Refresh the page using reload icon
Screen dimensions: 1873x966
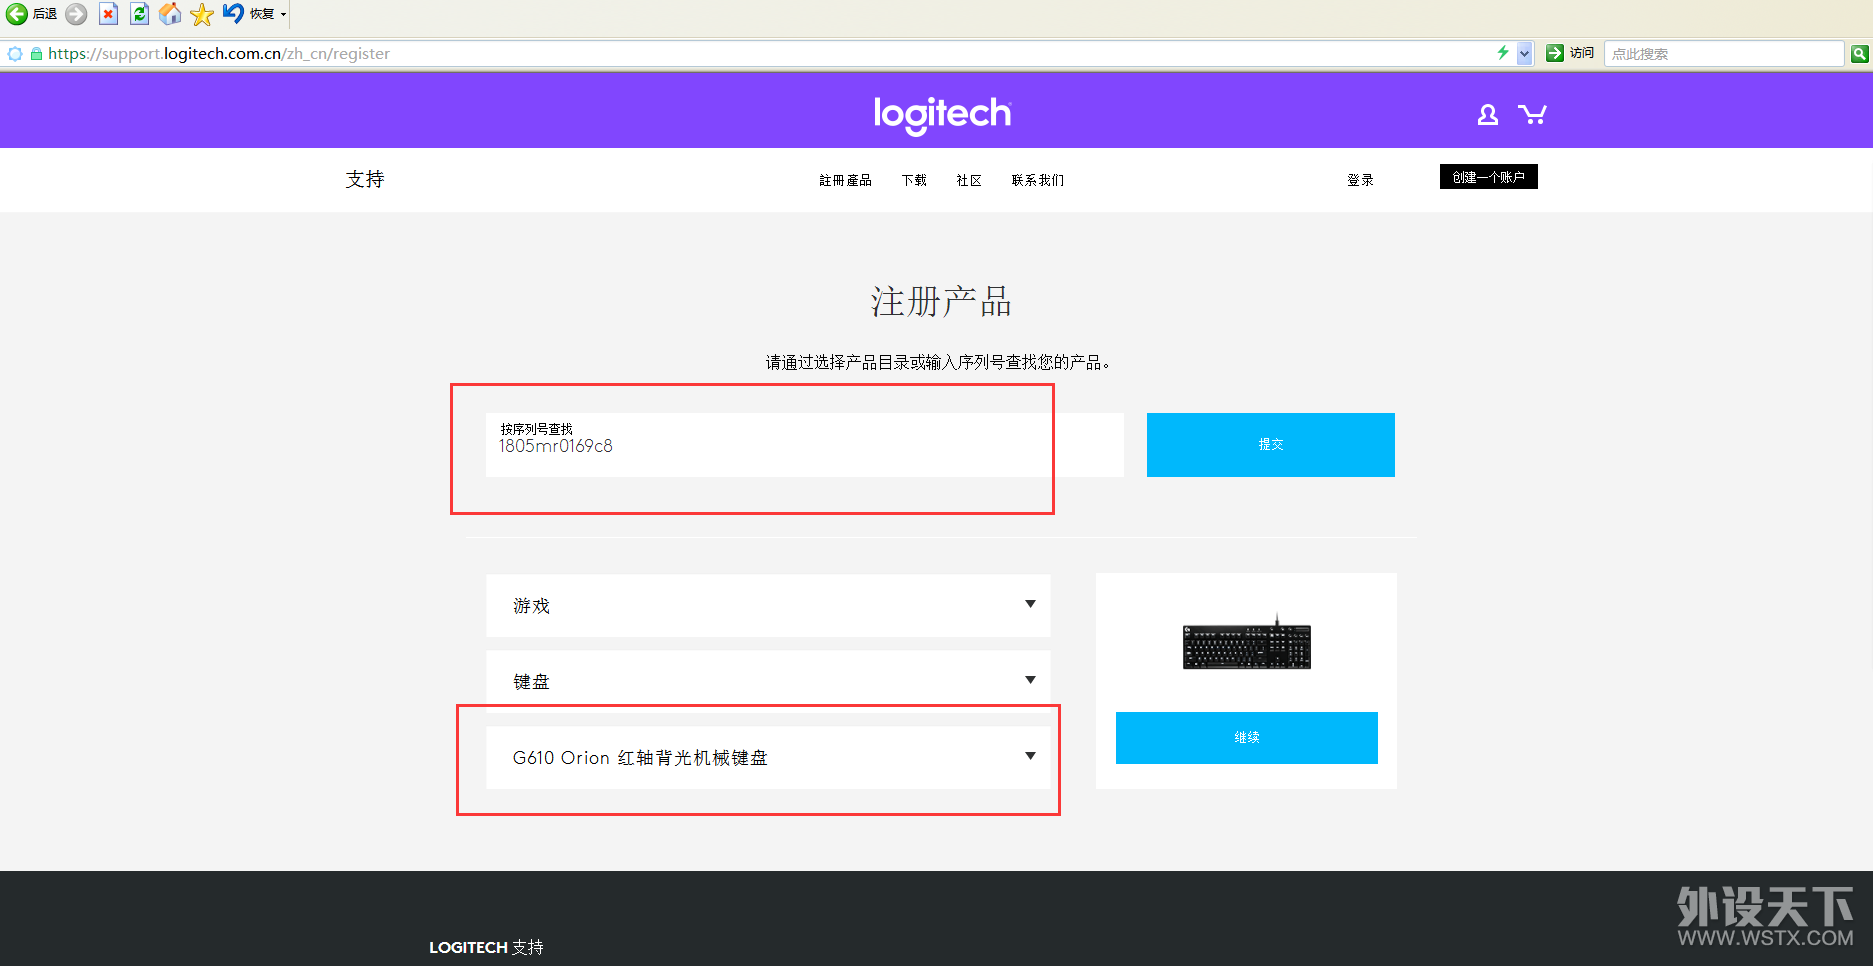tap(140, 14)
